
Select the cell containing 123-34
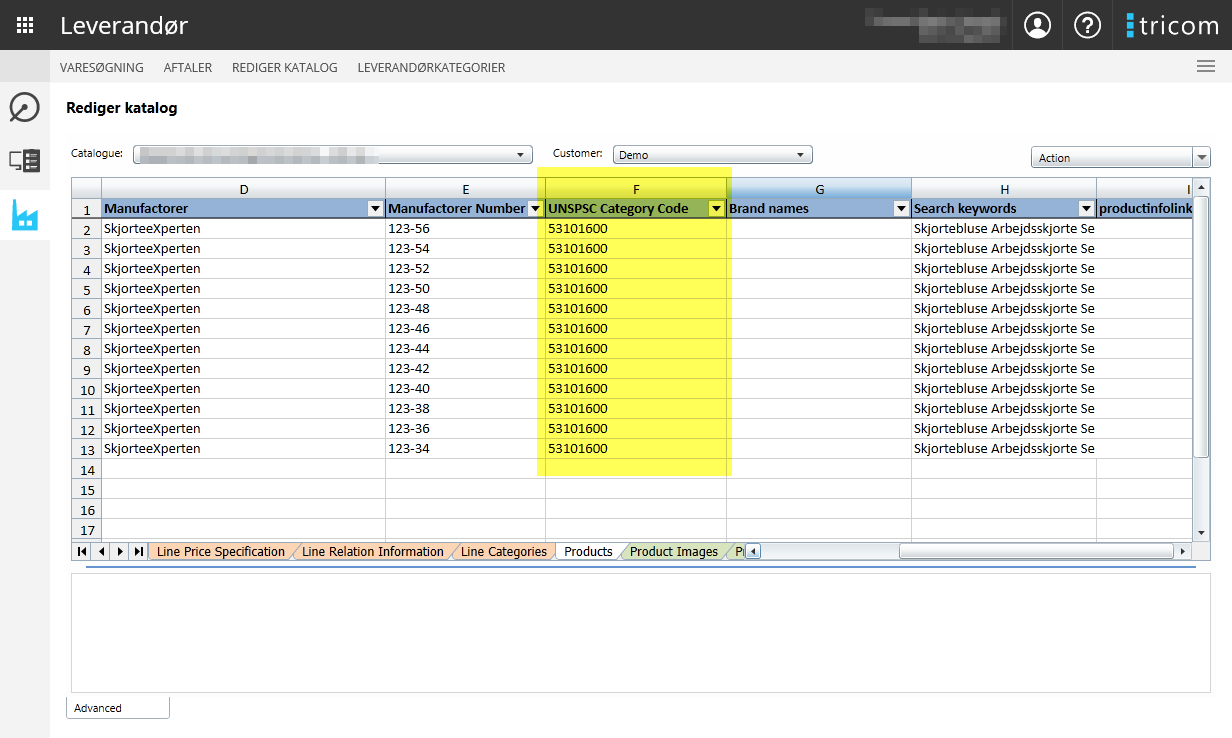click(466, 449)
